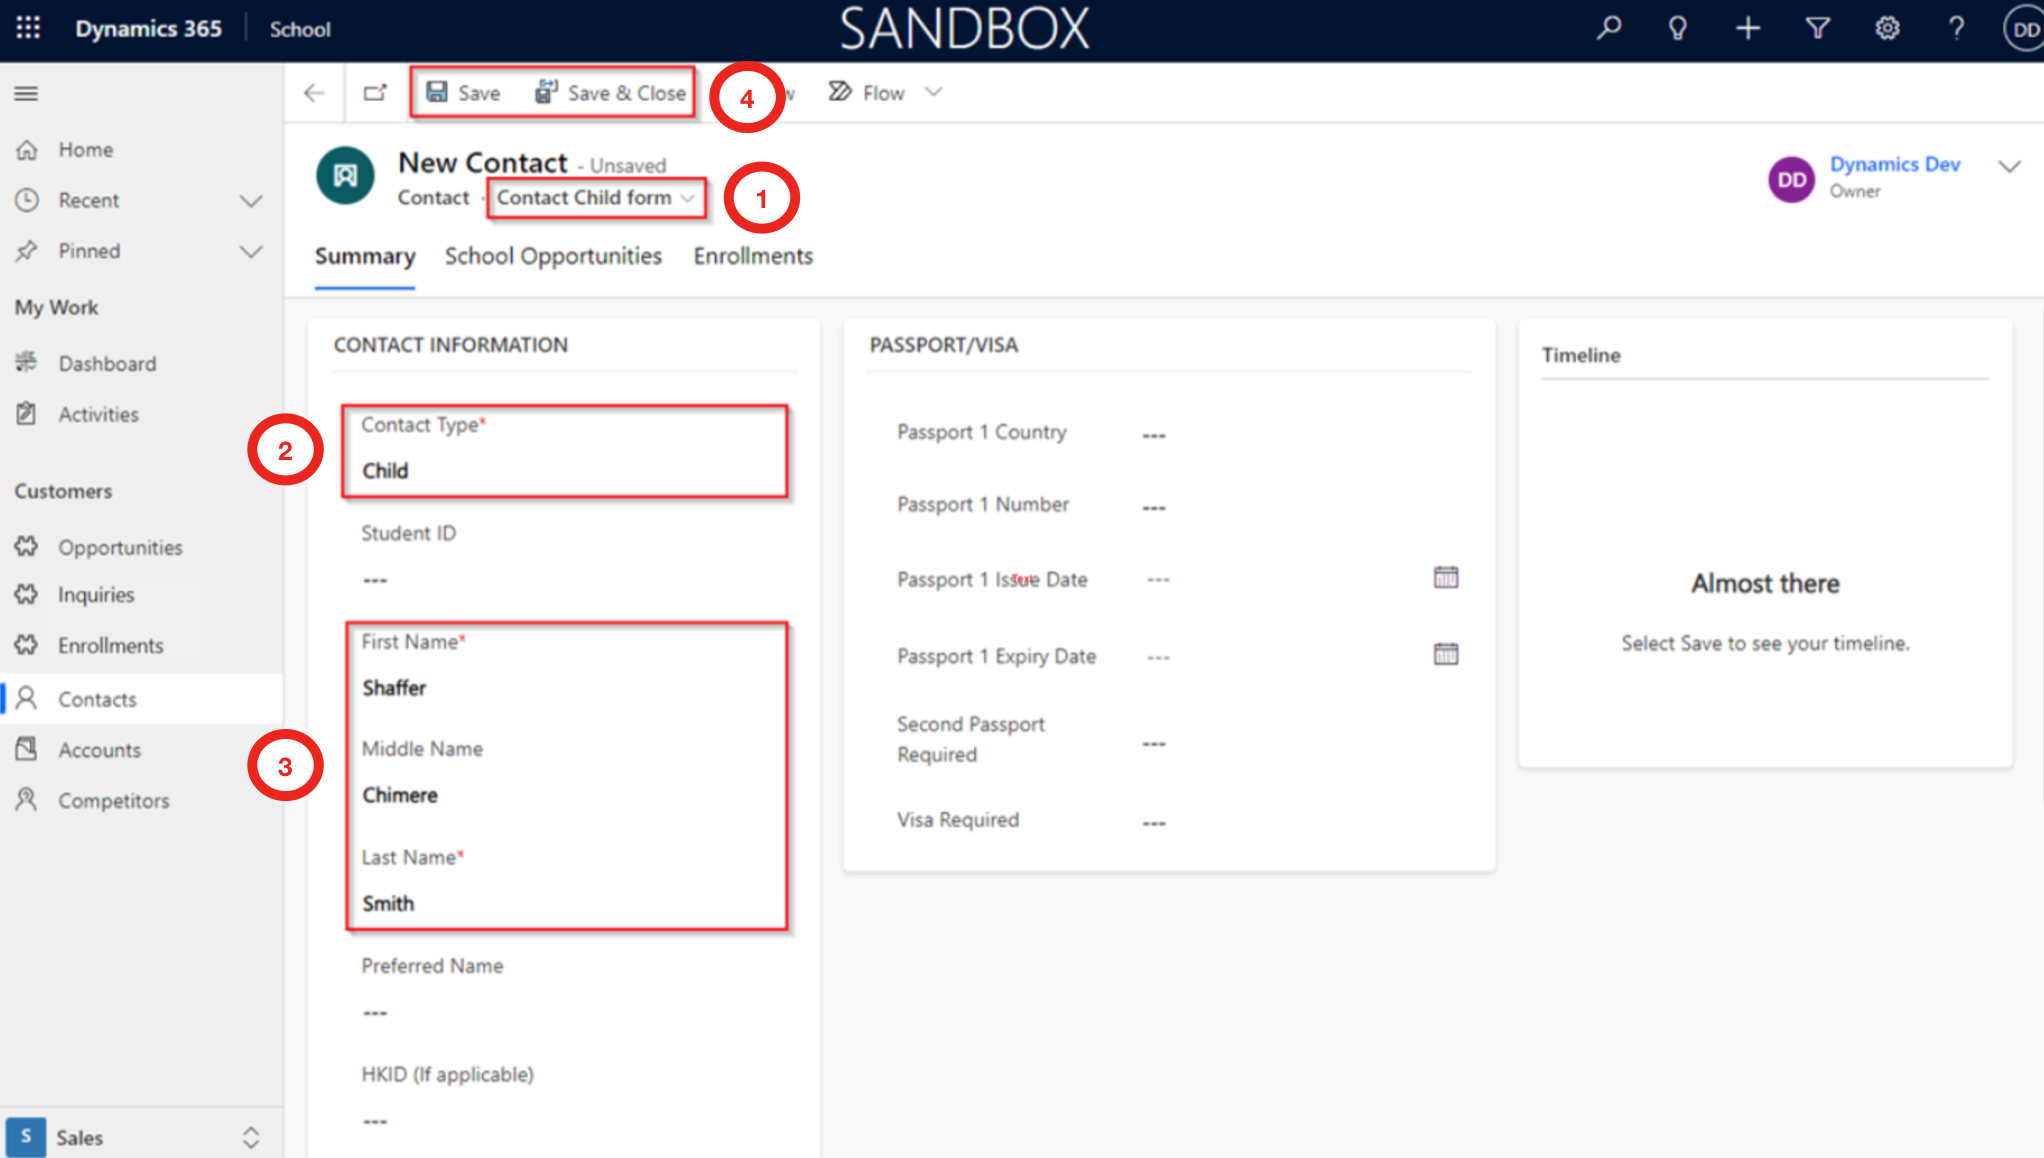Viewport: 2044px width, 1158px height.
Task: Open Passport 1 Issue Date calendar picker
Action: [x=1446, y=578]
